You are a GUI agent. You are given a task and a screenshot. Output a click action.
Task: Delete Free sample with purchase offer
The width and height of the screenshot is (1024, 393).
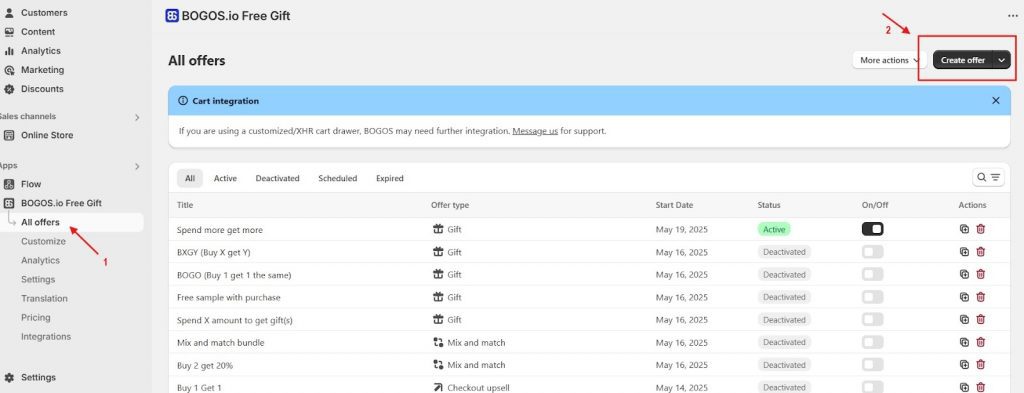980,297
